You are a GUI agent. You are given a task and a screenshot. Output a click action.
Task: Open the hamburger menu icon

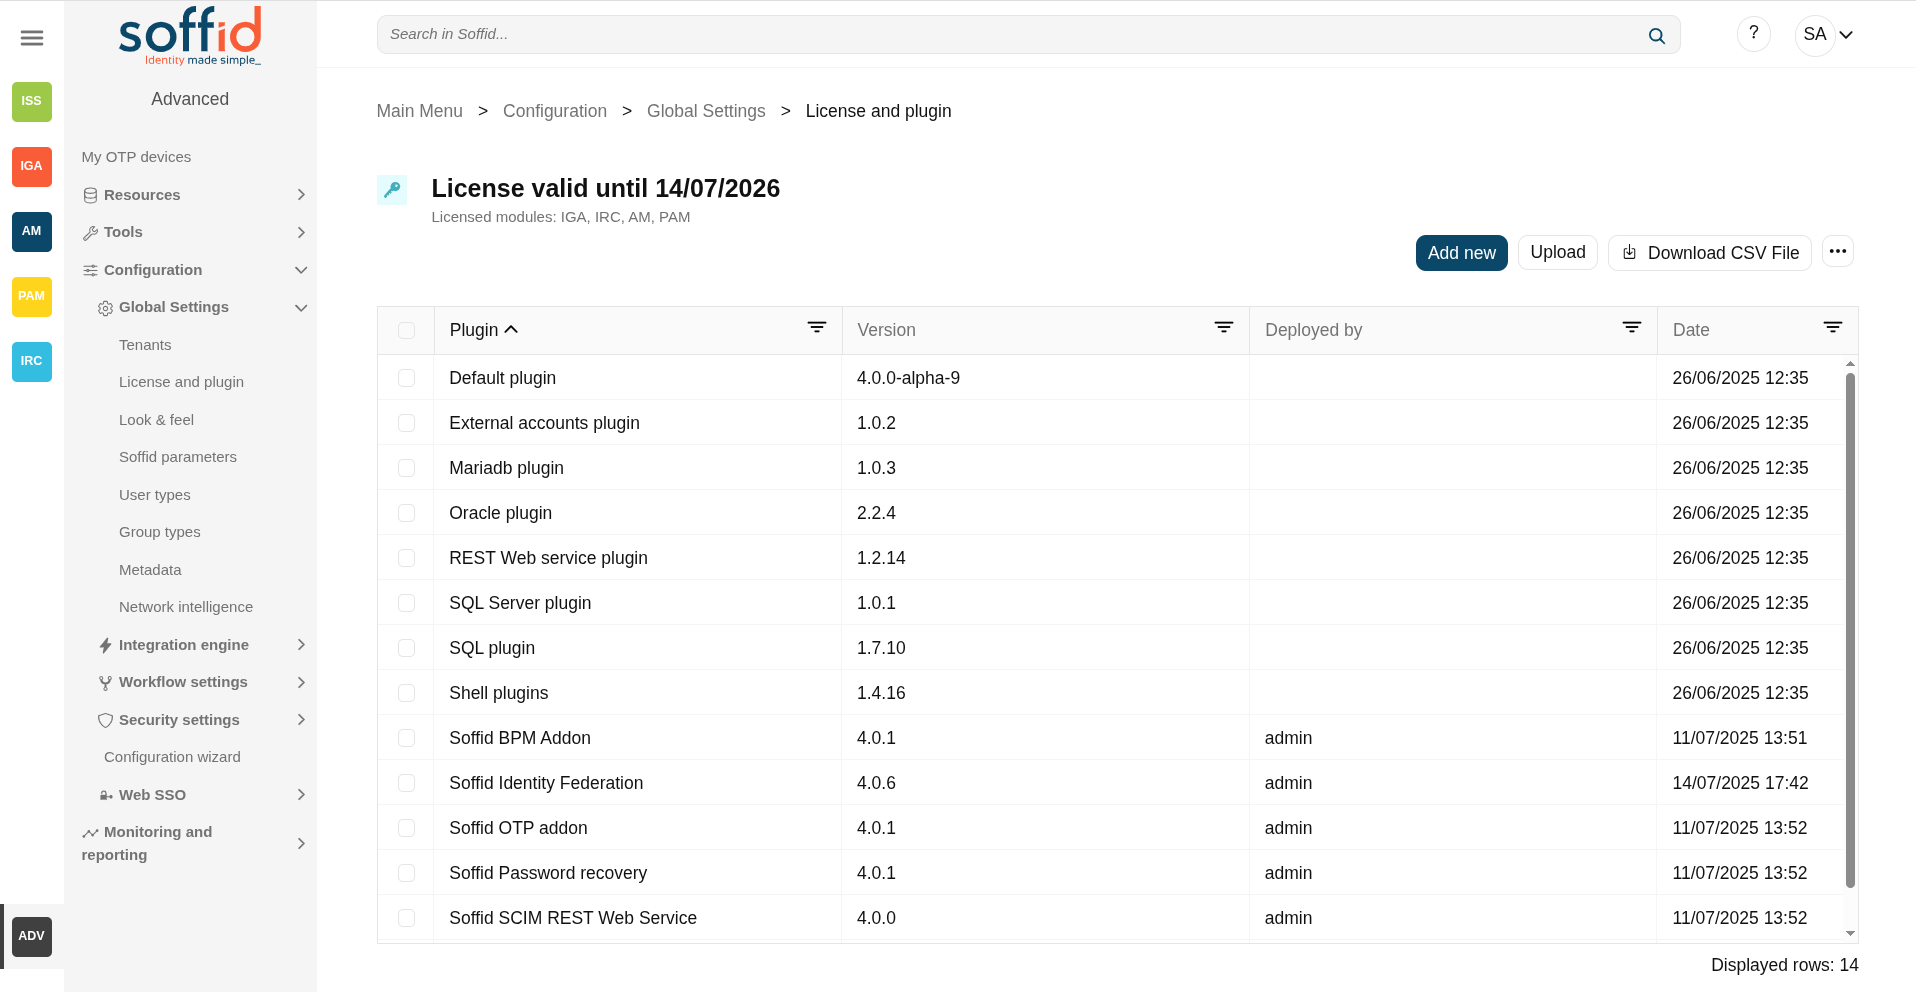32,38
